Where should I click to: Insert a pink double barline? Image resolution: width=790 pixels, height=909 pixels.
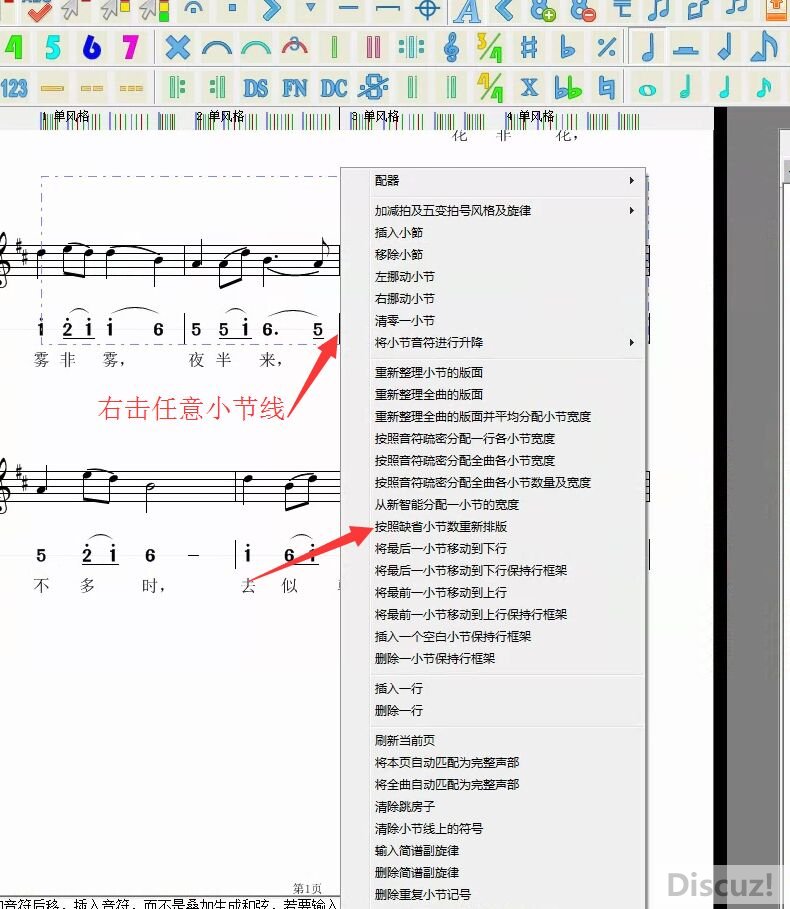coord(373,47)
